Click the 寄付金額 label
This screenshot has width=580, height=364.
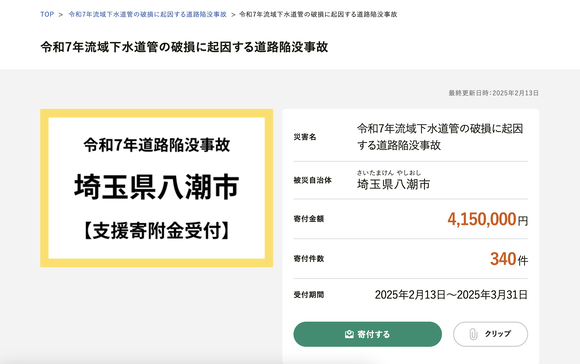pos(308,219)
